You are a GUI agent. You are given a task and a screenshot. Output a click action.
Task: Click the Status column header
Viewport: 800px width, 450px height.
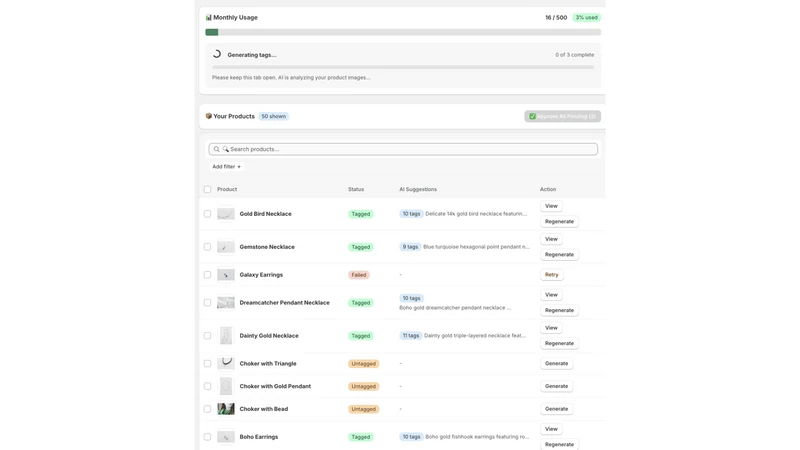[356, 189]
